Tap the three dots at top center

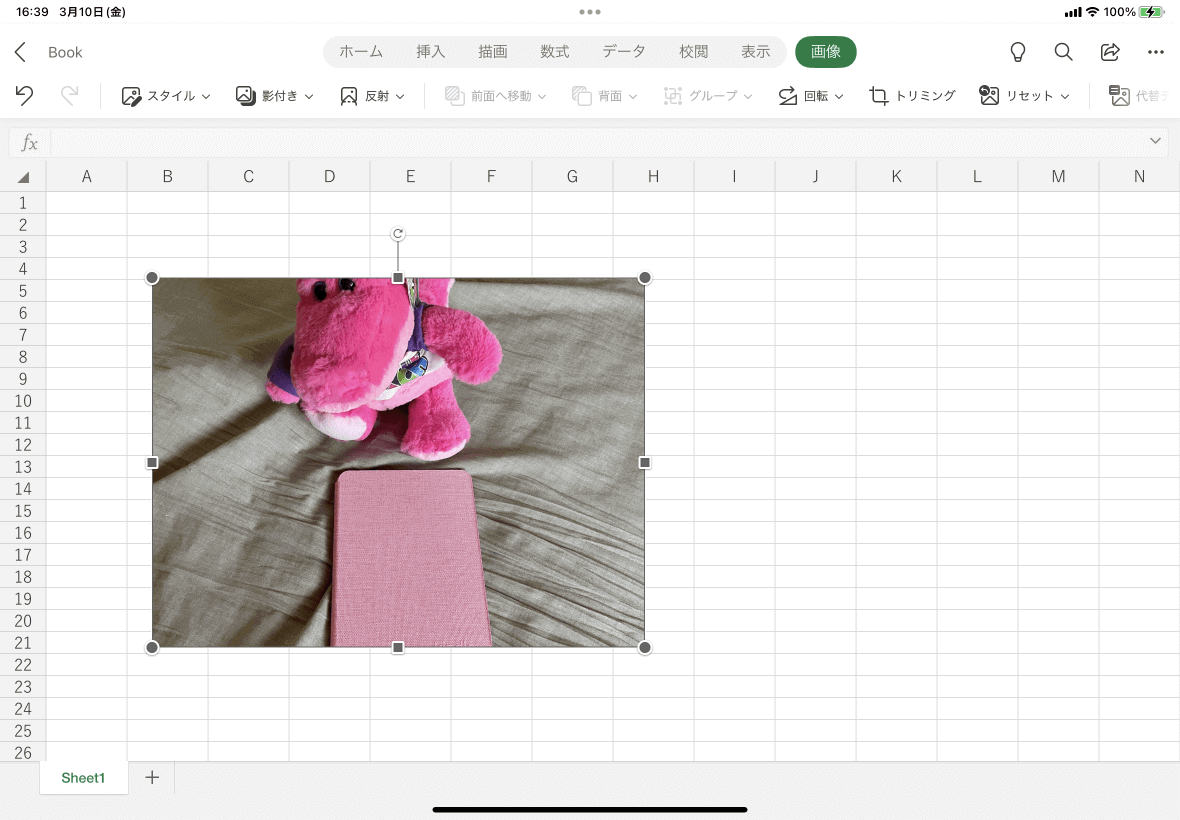point(590,12)
